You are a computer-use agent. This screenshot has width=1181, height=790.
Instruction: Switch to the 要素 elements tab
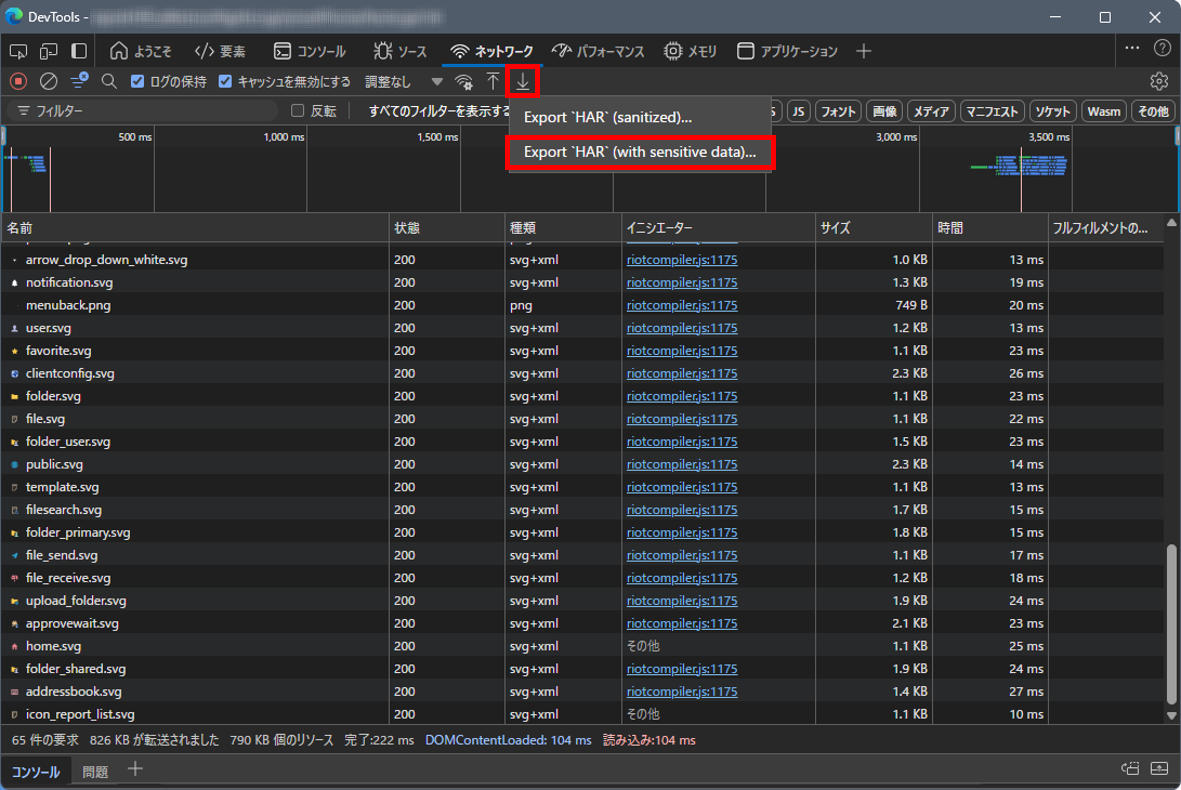(220, 51)
